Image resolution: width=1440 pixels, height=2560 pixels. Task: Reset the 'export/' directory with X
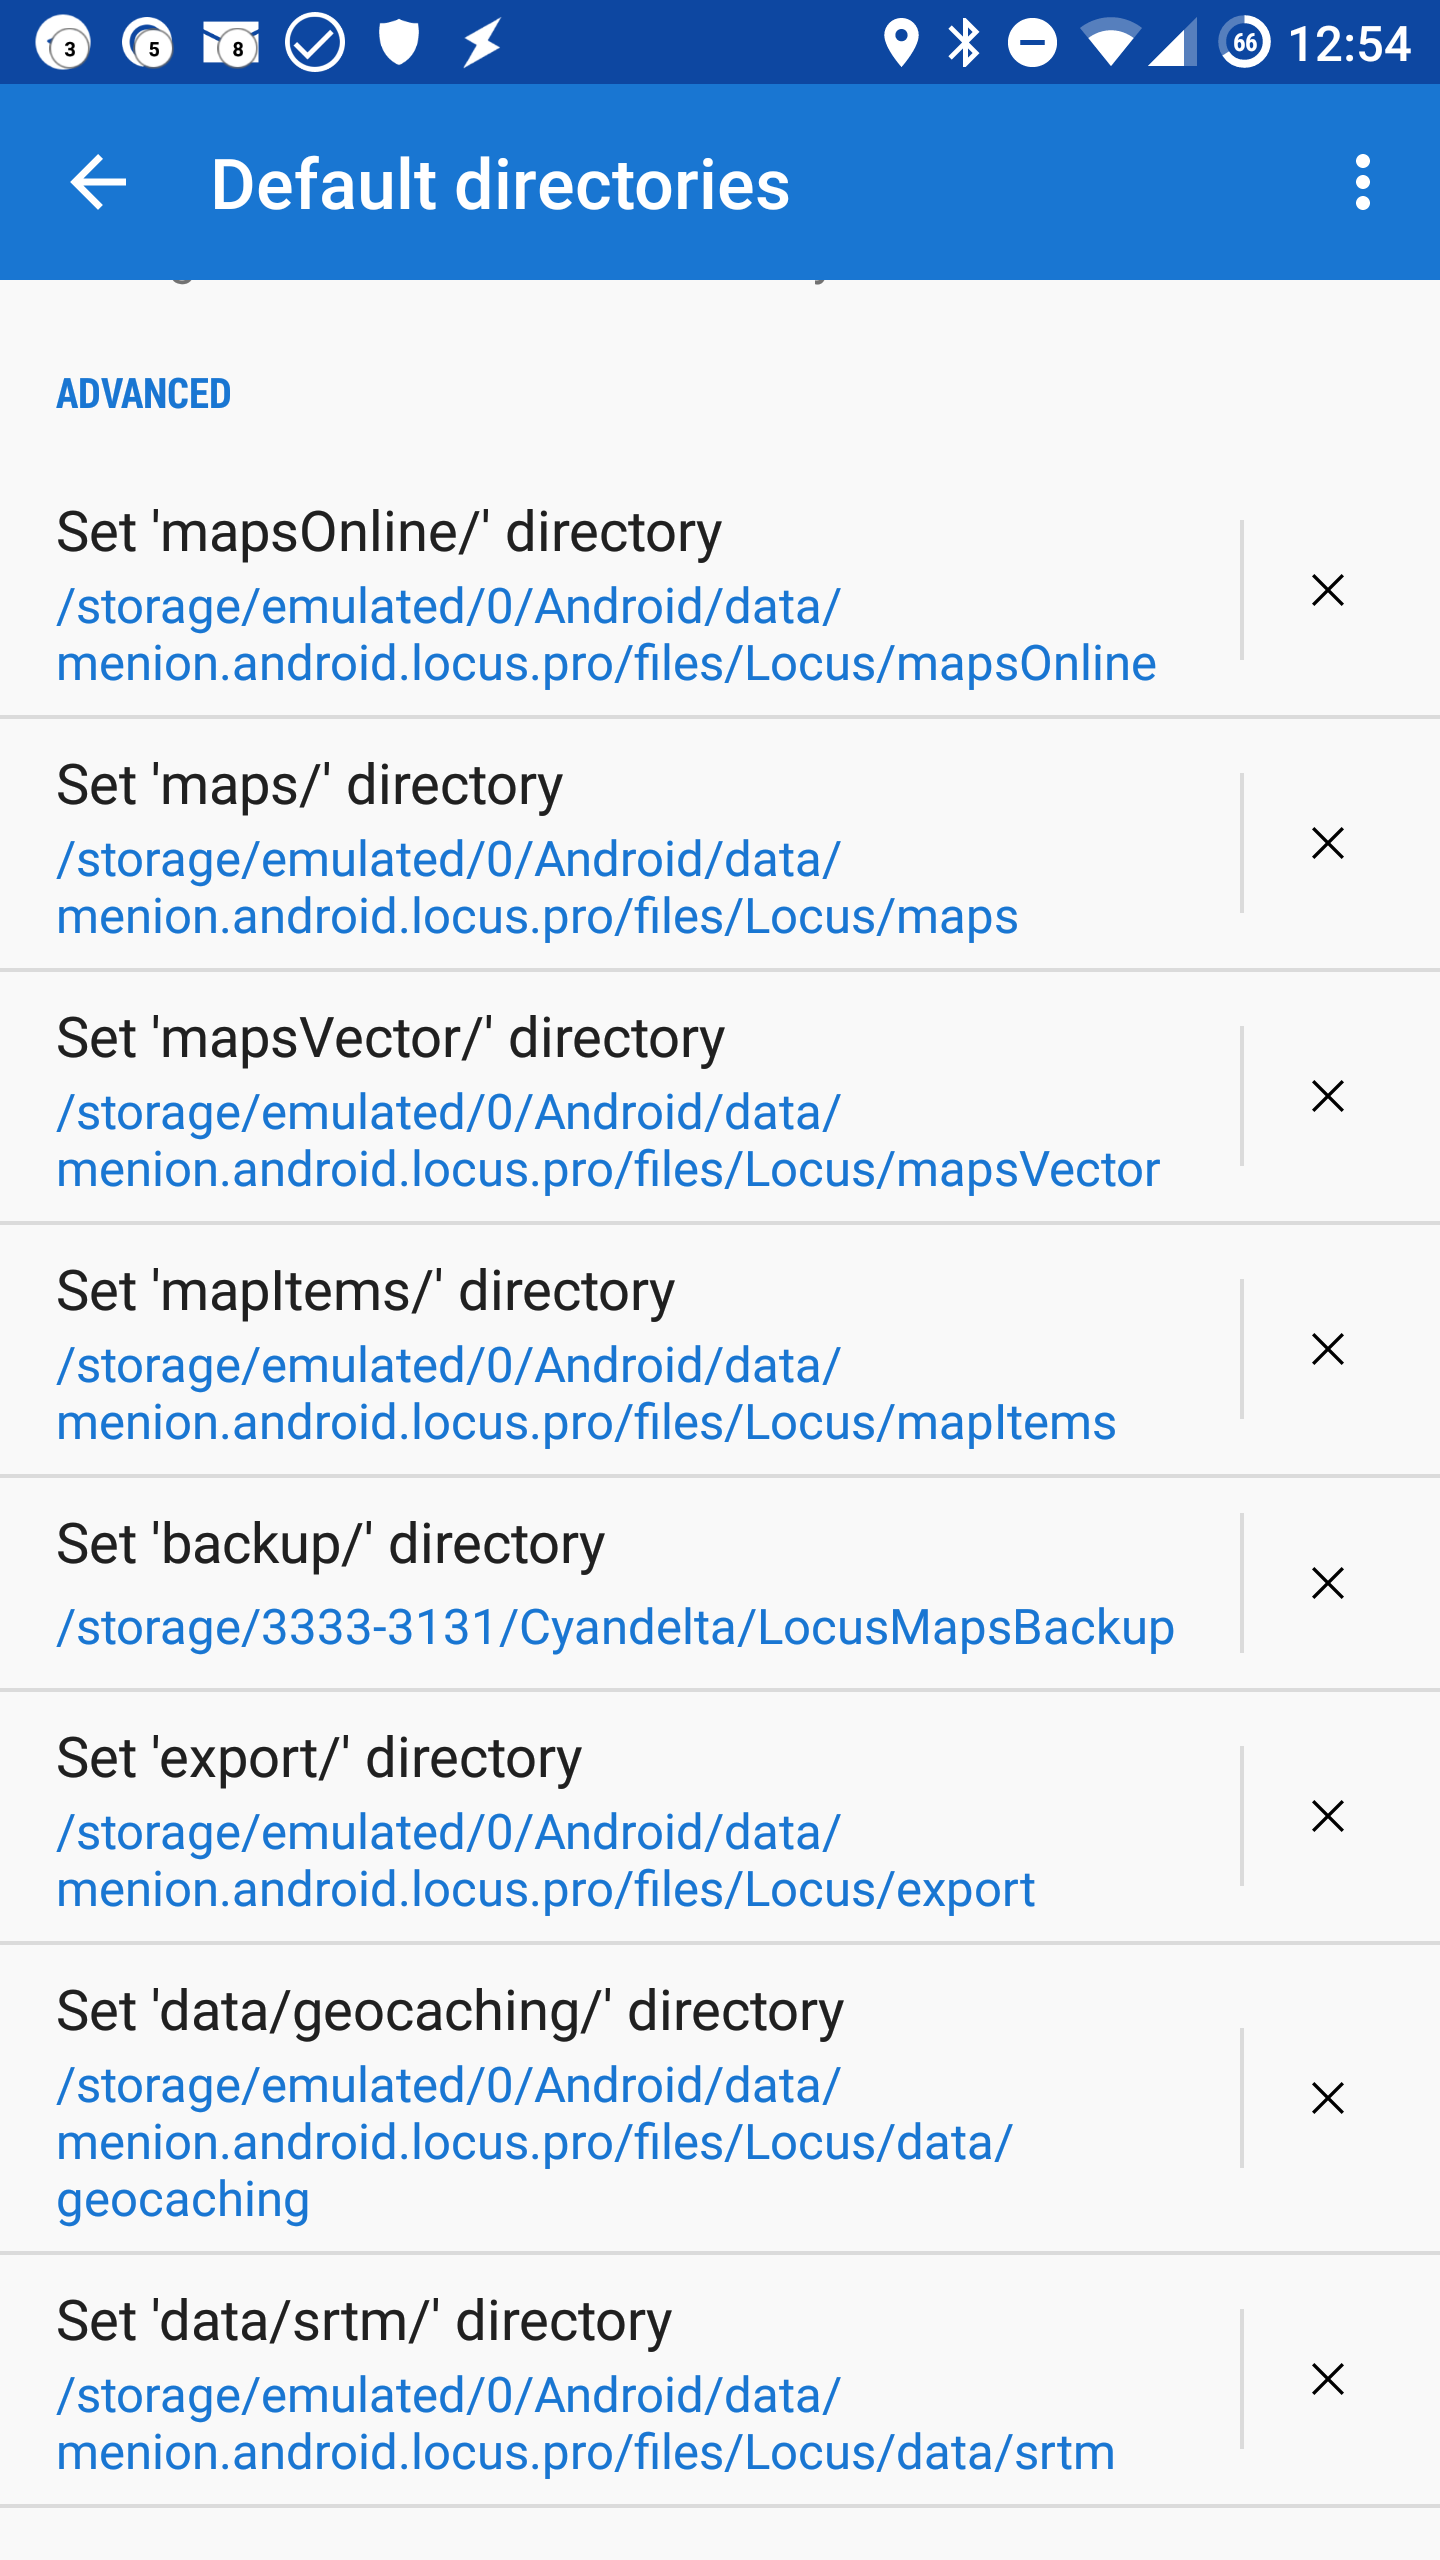[x=1327, y=1816]
